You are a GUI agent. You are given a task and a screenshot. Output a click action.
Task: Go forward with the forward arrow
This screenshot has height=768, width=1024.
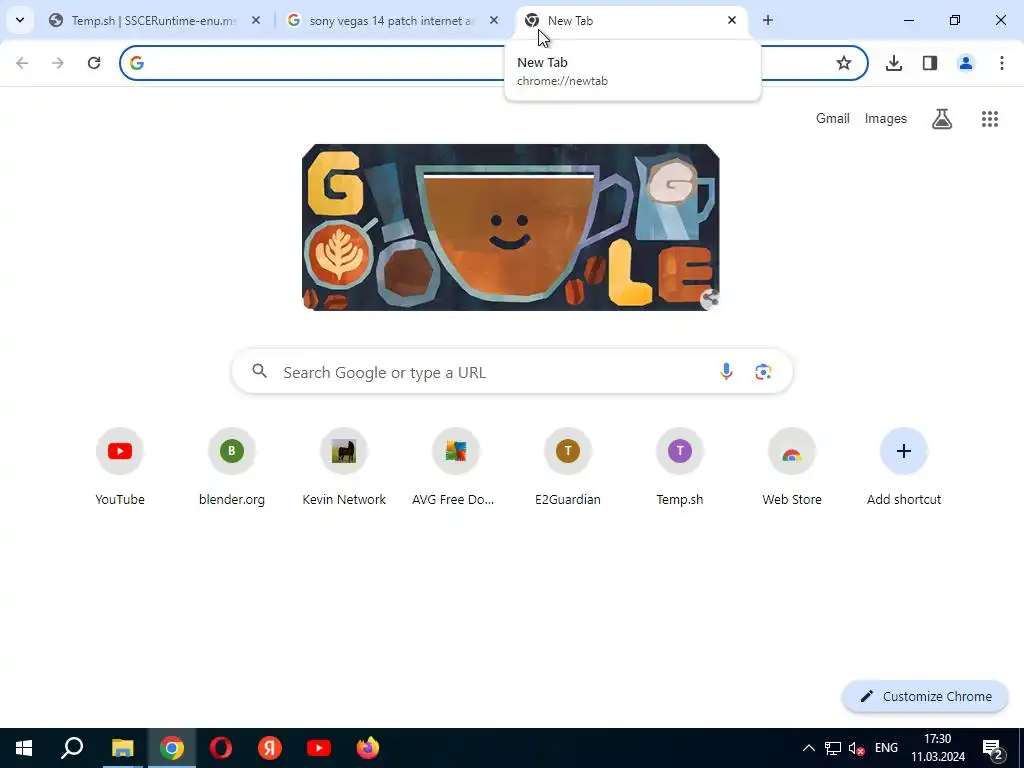[x=57, y=63]
